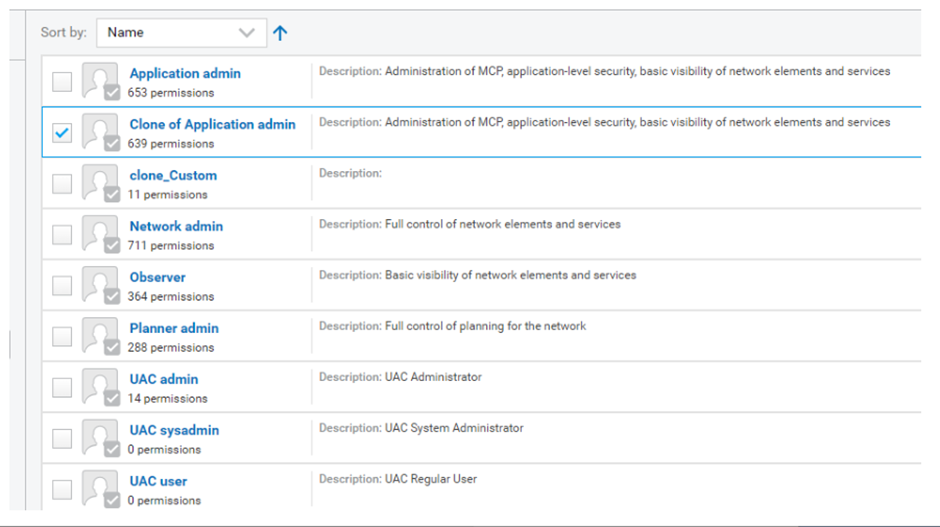Click the Observer role avatar icon
940x527 pixels.
pos(100,284)
